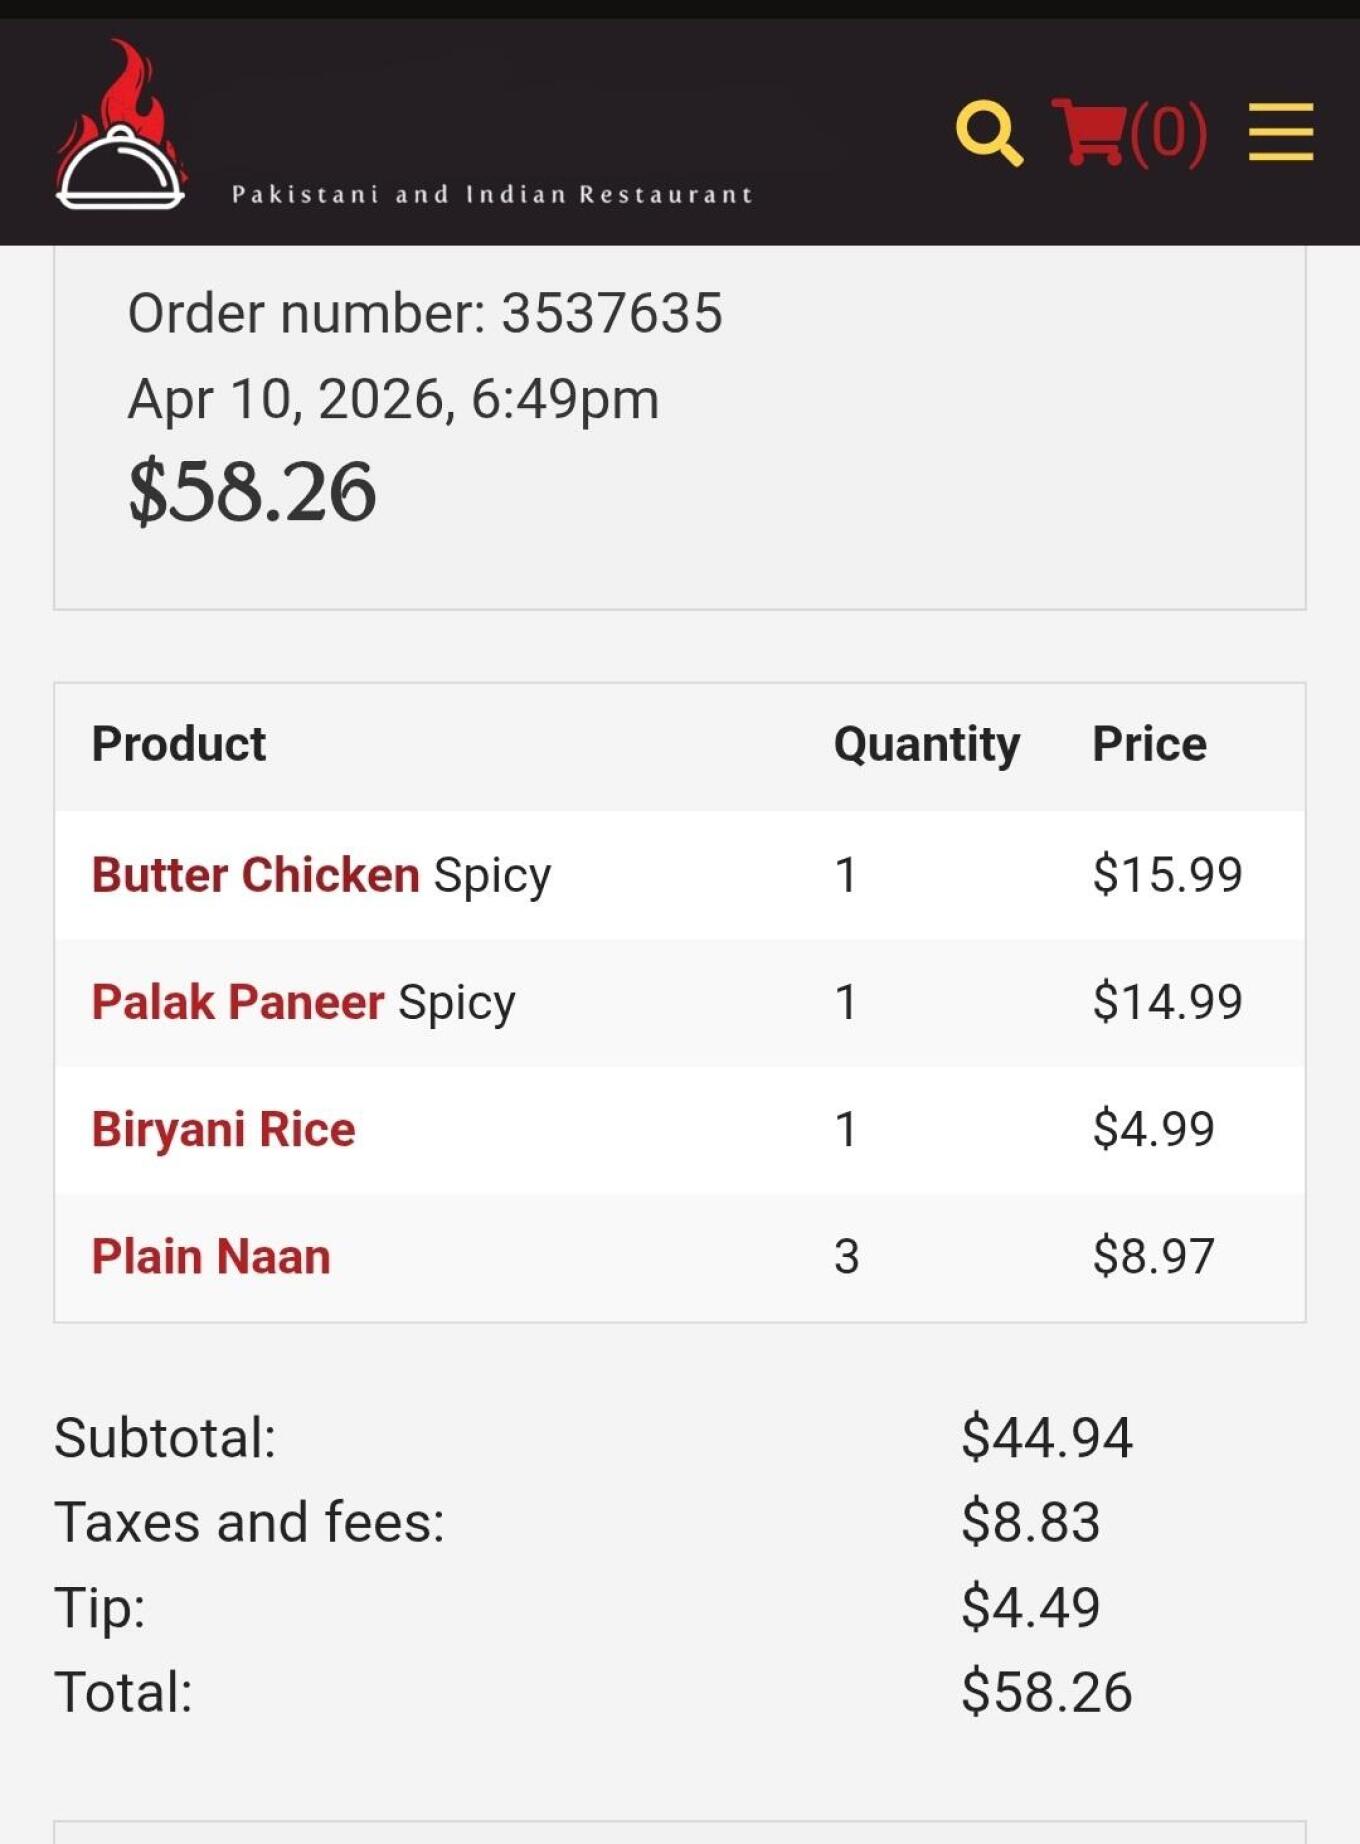
Task: Open the Plain Naan product link
Action: point(211,1257)
